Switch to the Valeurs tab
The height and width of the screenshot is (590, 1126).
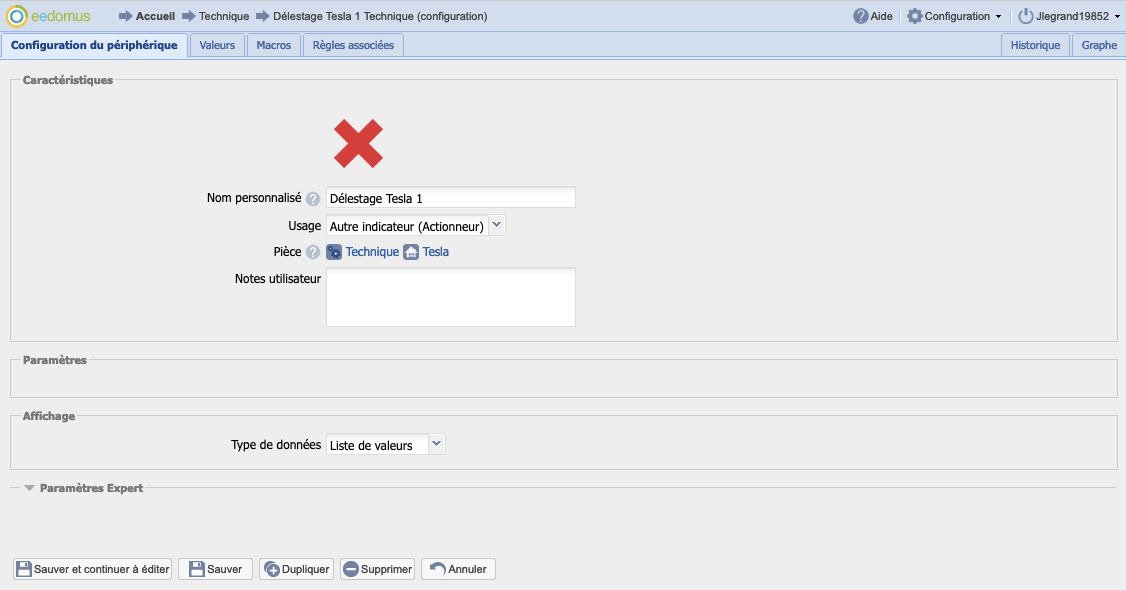point(217,45)
